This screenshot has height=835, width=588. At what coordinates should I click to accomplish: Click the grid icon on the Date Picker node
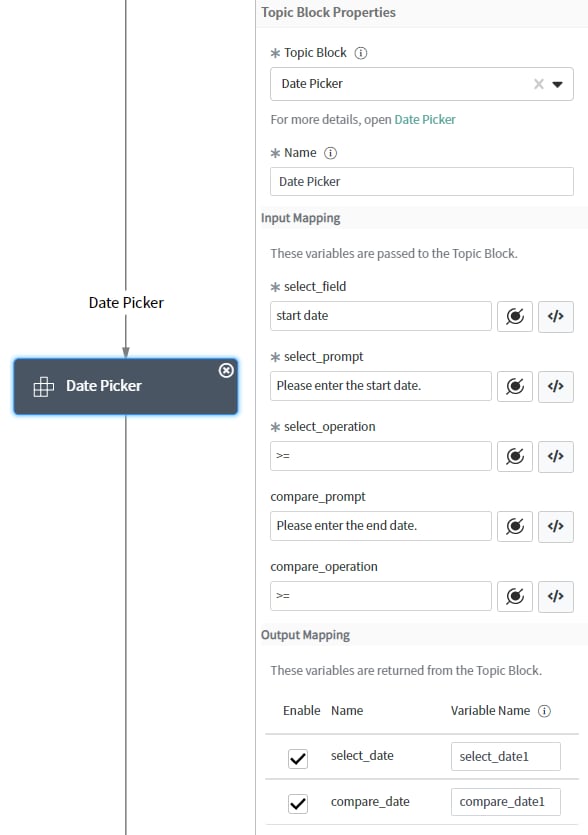[x=43, y=384]
